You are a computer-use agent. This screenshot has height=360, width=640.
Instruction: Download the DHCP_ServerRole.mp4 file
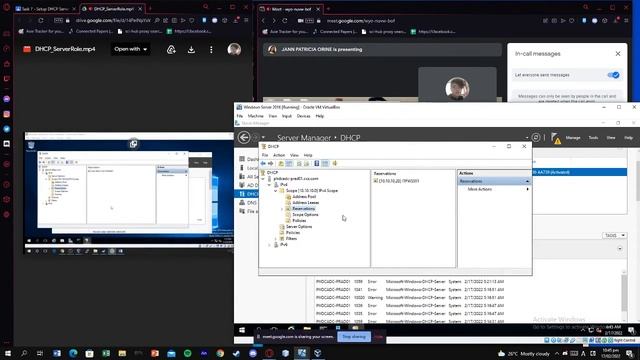coord(191,49)
